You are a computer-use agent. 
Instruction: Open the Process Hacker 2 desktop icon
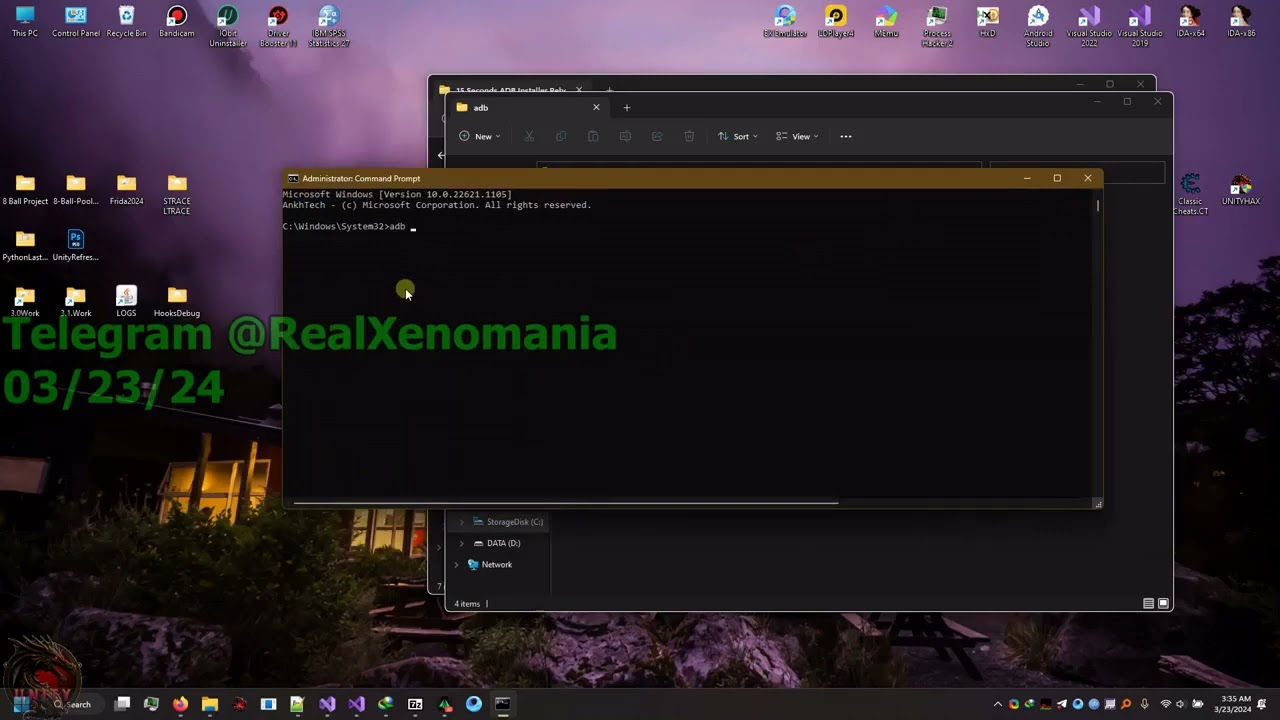point(937,26)
